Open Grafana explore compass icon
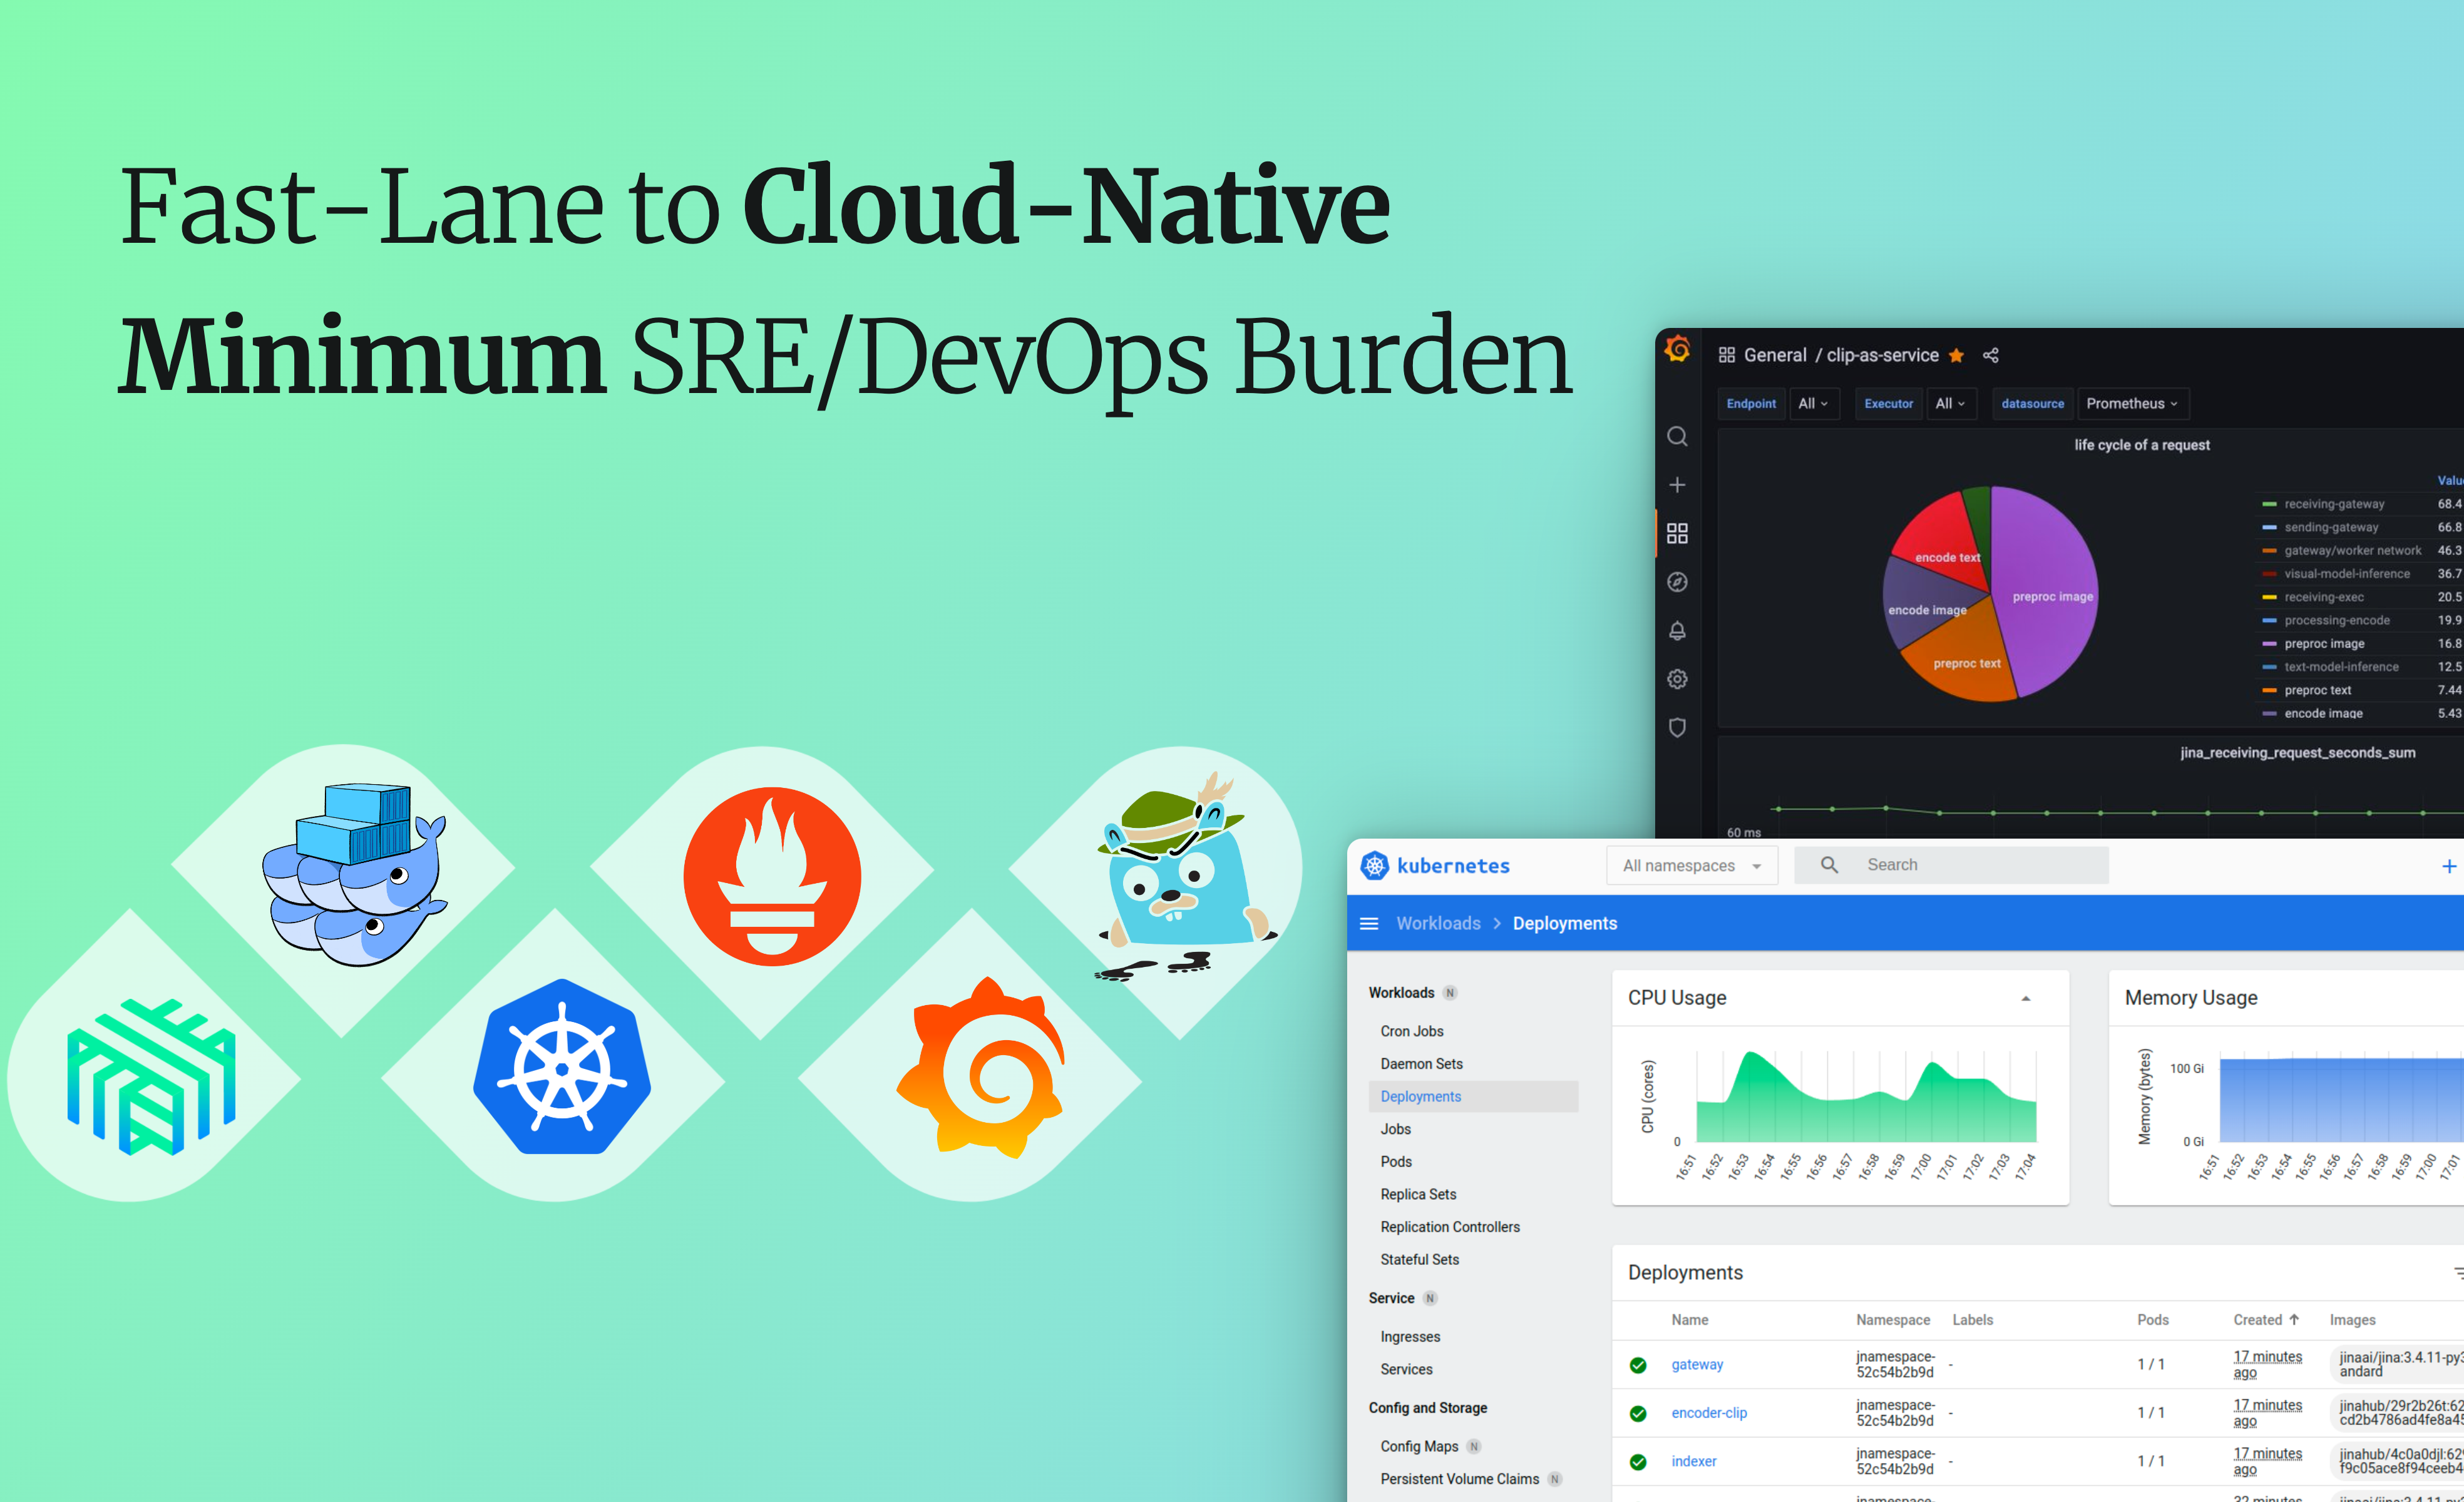The height and width of the screenshot is (1502, 2464). [x=1677, y=582]
